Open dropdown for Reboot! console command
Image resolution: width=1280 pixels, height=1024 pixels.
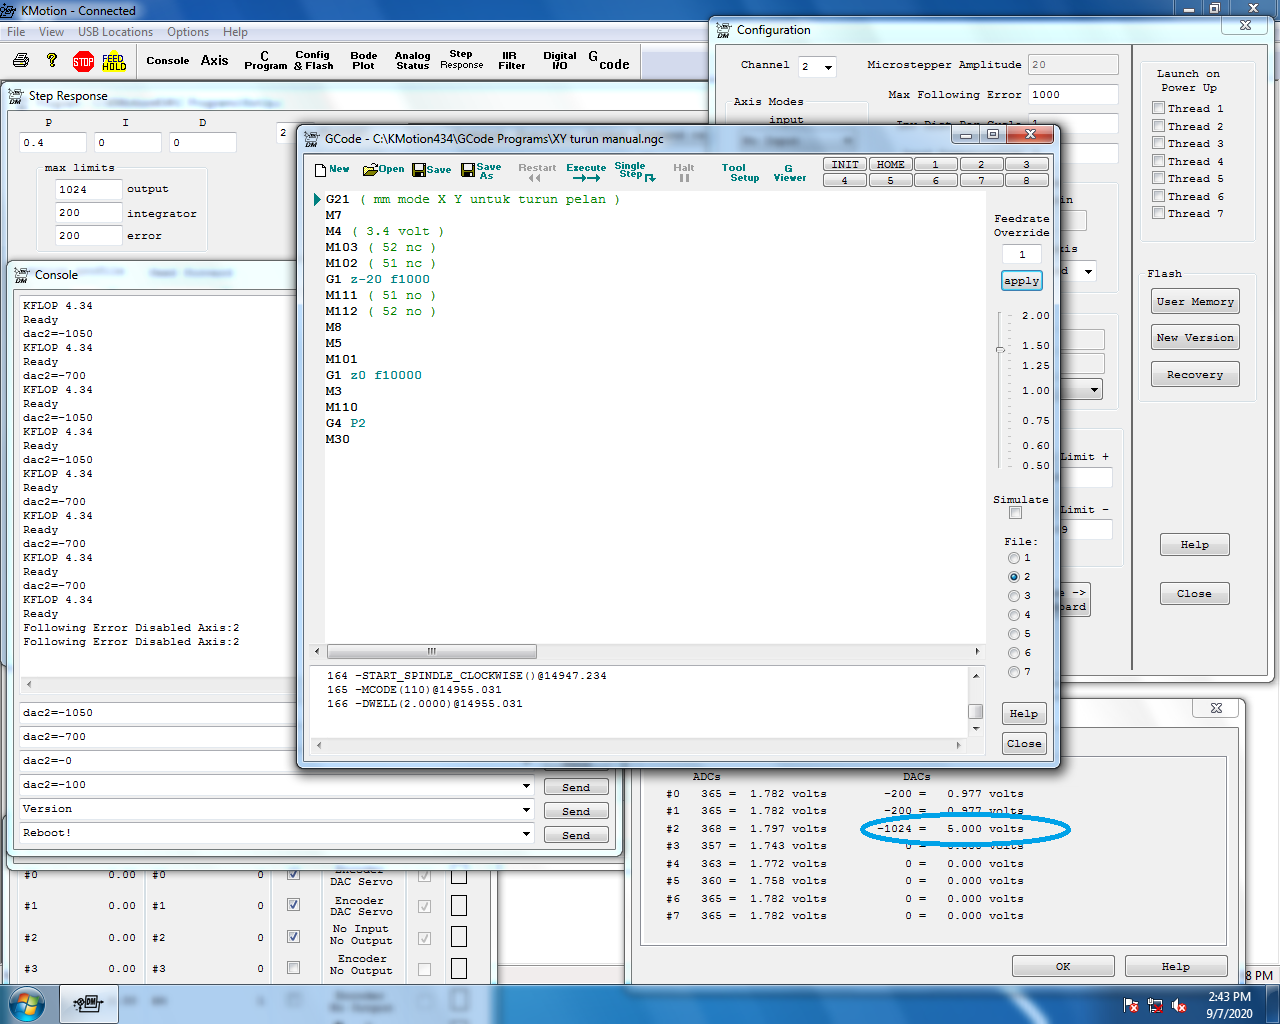[x=526, y=833]
